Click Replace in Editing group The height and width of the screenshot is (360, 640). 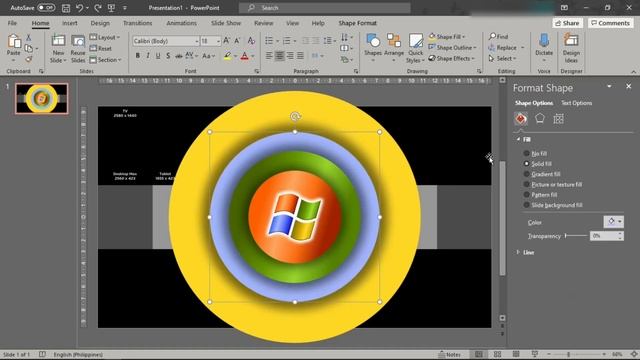click(x=502, y=48)
